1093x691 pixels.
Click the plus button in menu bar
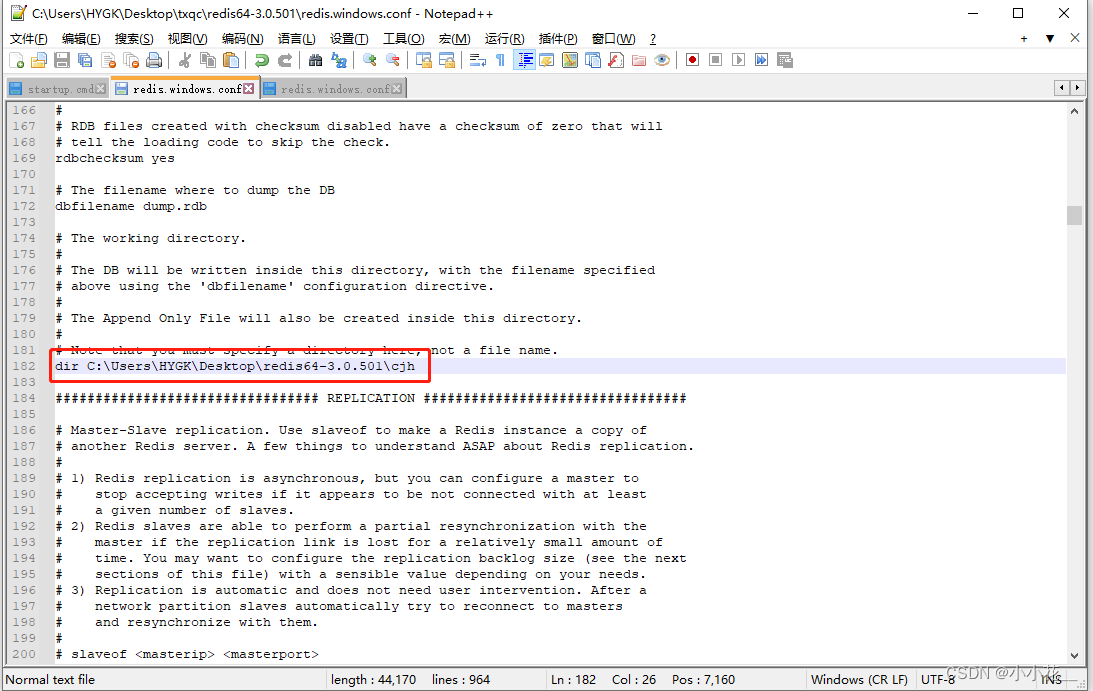(1024, 39)
